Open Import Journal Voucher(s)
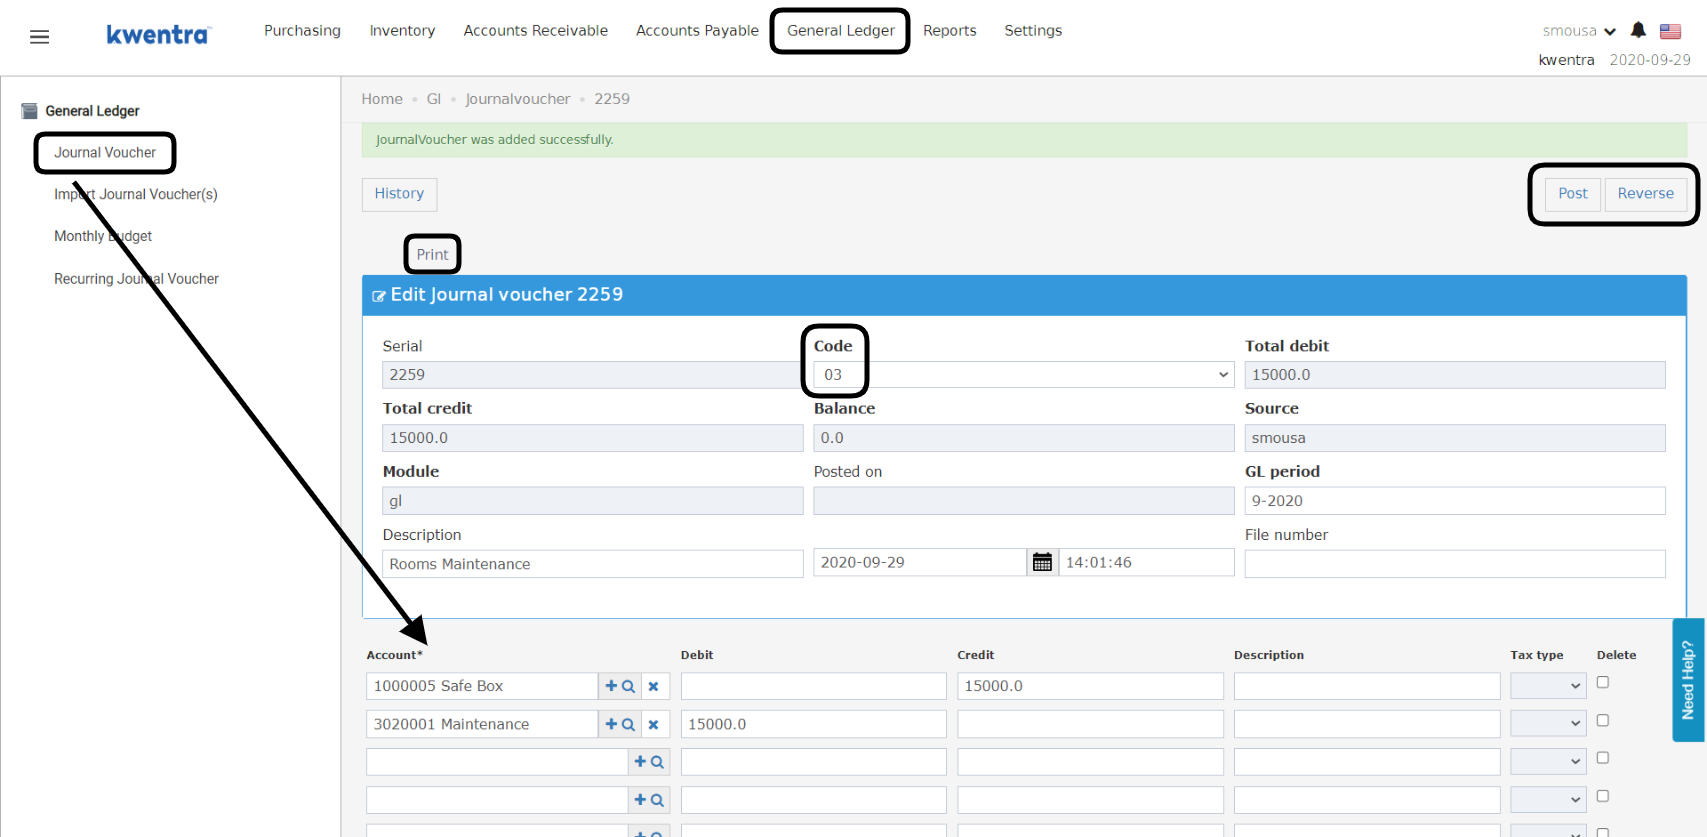This screenshot has width=1707, height=837. pos(136,195)
